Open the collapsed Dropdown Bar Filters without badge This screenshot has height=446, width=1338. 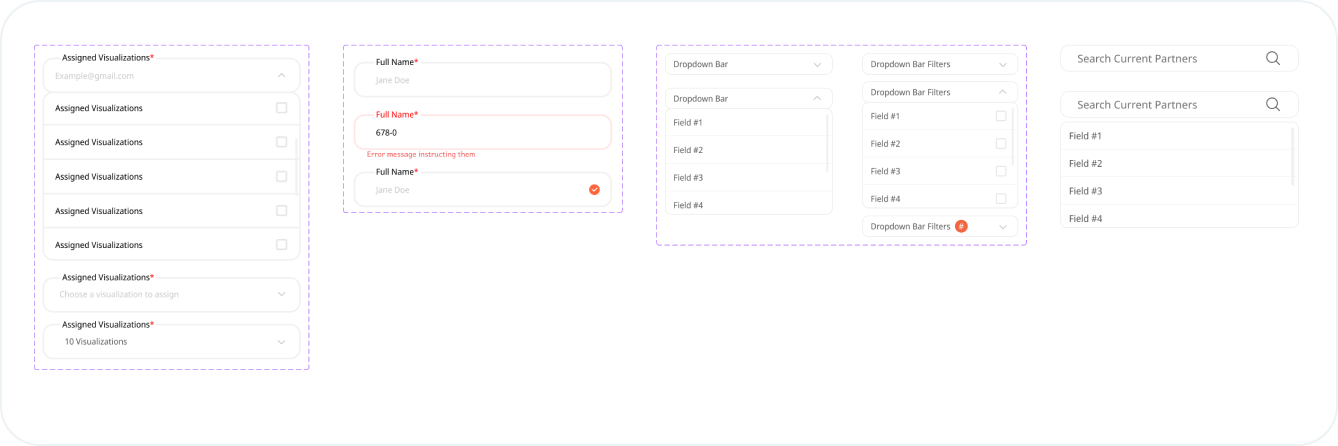tap(940, 64)
